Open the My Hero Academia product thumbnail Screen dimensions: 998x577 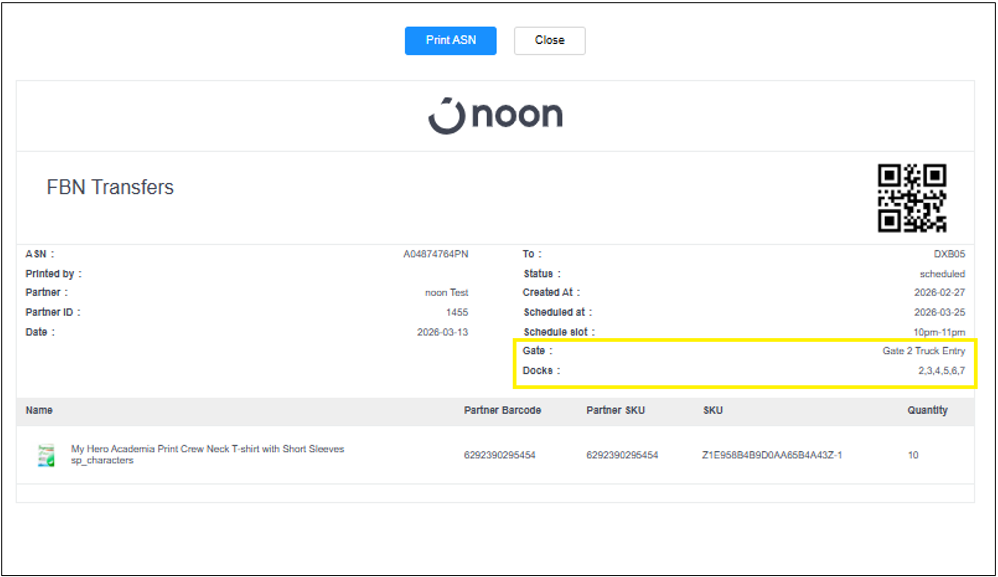[x=45, y=455]
